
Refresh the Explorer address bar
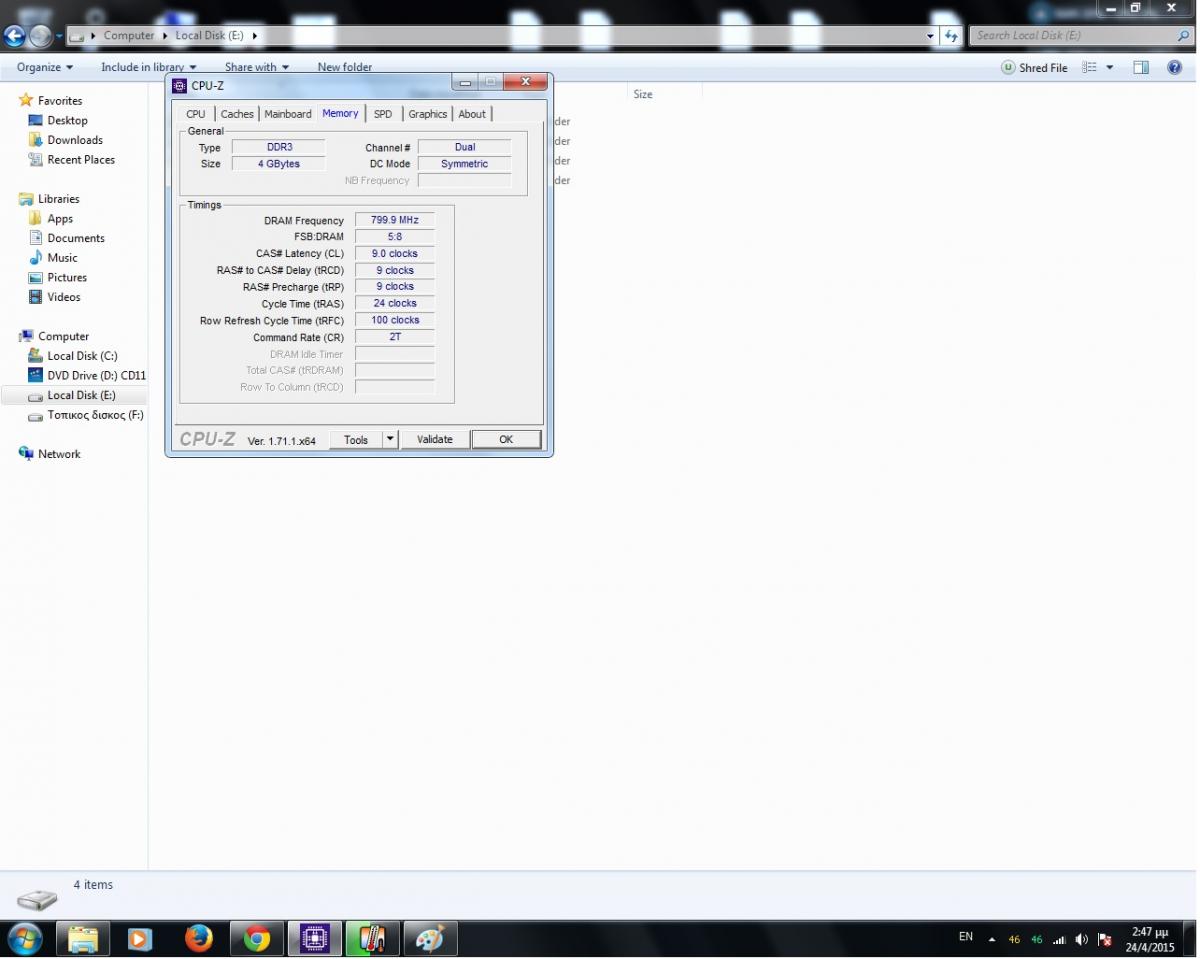[x=951, y=36]
